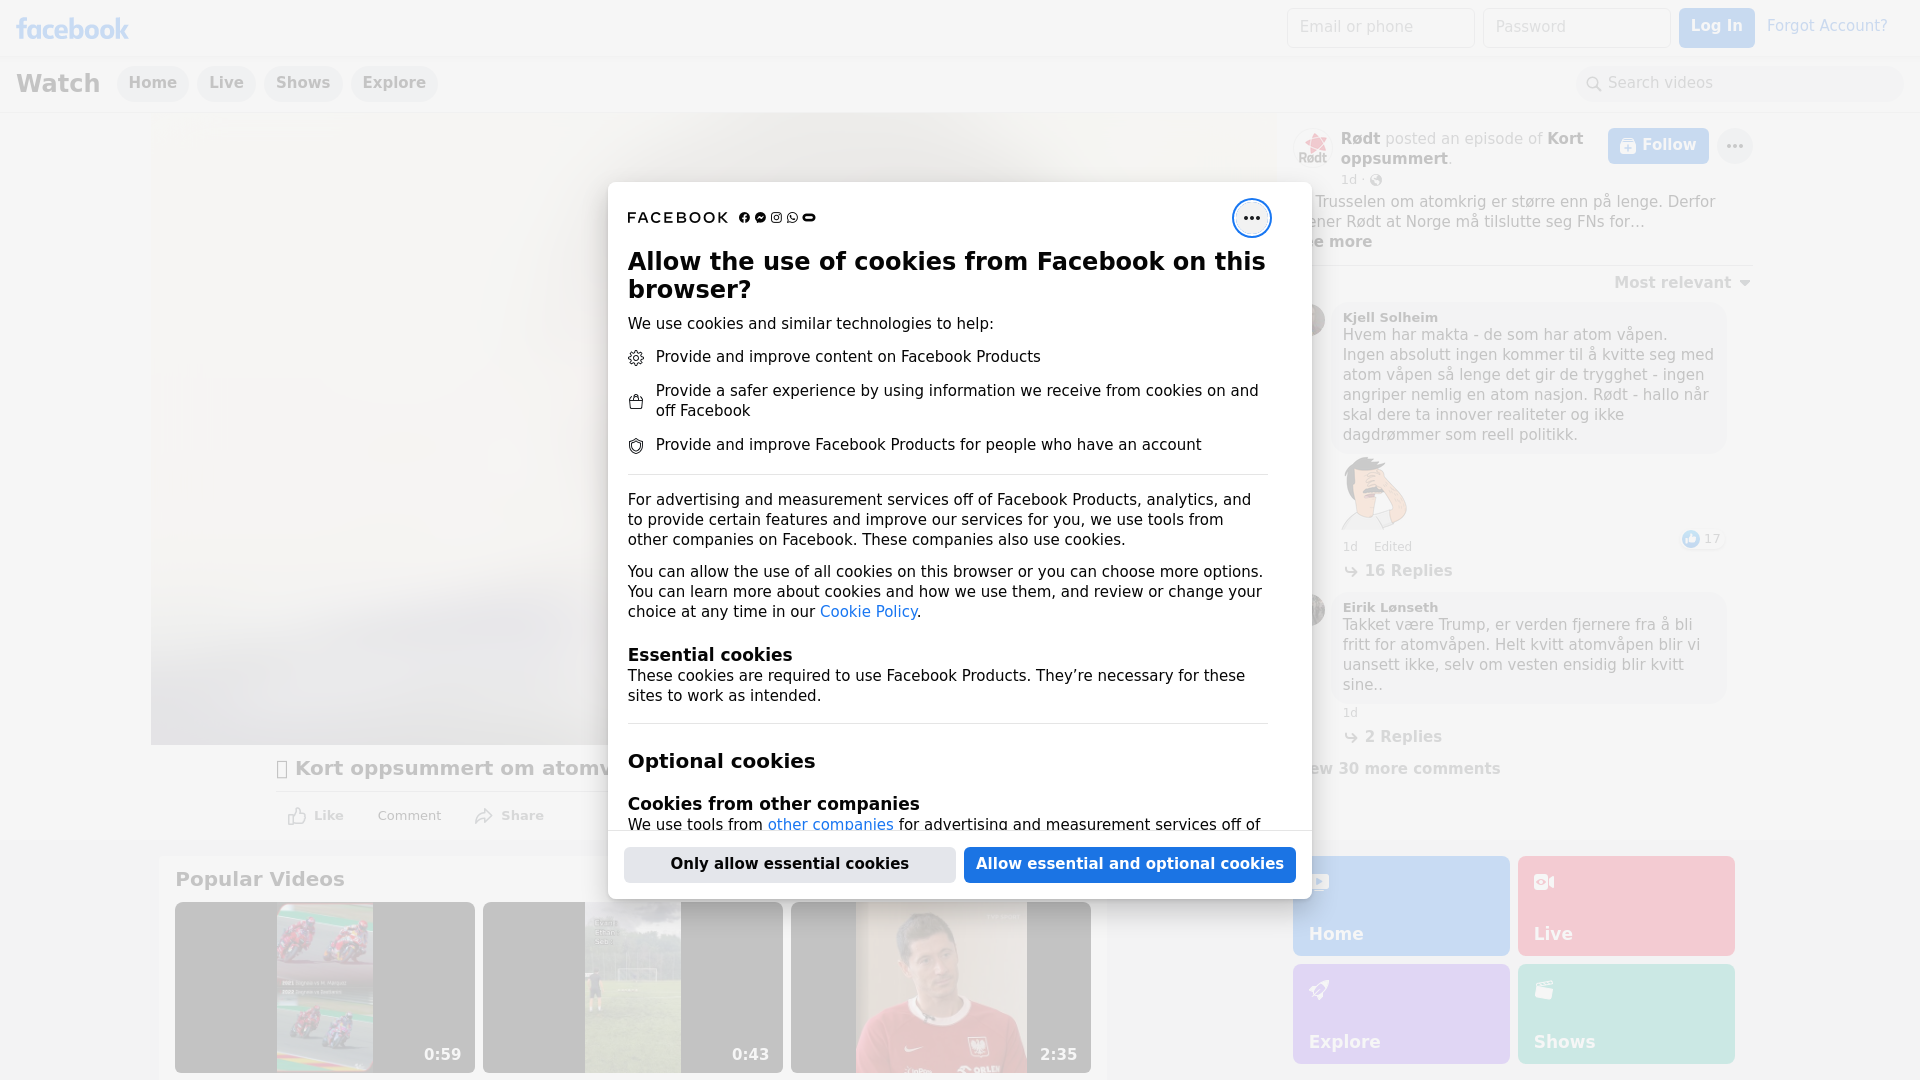Click the search videos magnifier icon
1920x1080 pixels.
pos(1594,84)
